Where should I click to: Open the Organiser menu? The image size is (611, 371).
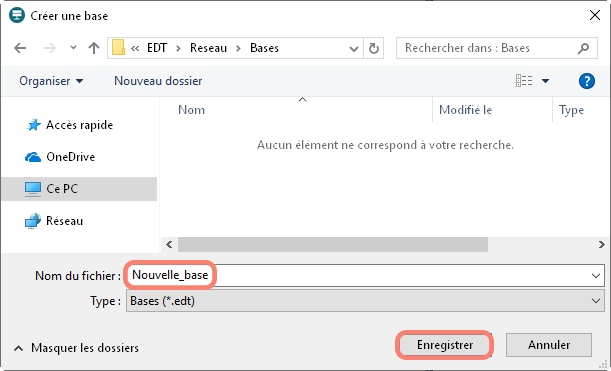tap(51, 81)
